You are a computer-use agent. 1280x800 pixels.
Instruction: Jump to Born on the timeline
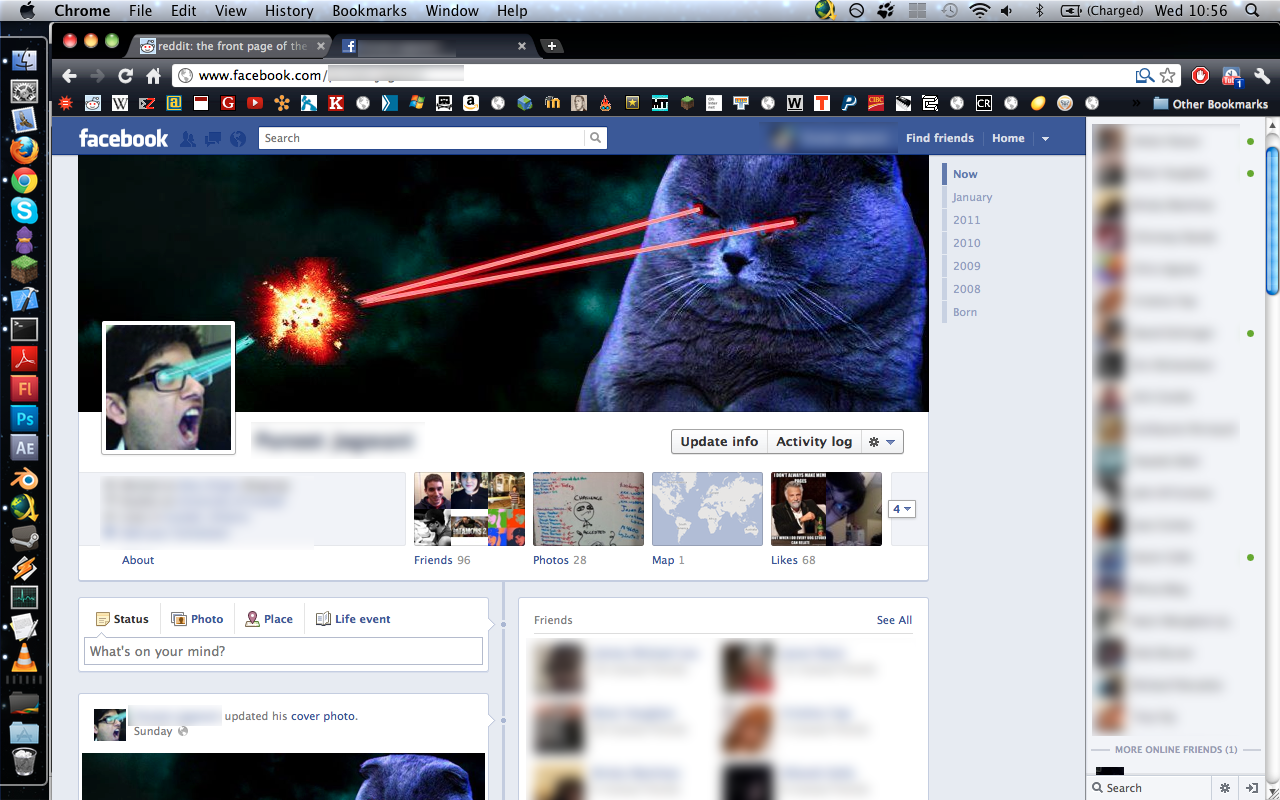(x=964, y=312)
